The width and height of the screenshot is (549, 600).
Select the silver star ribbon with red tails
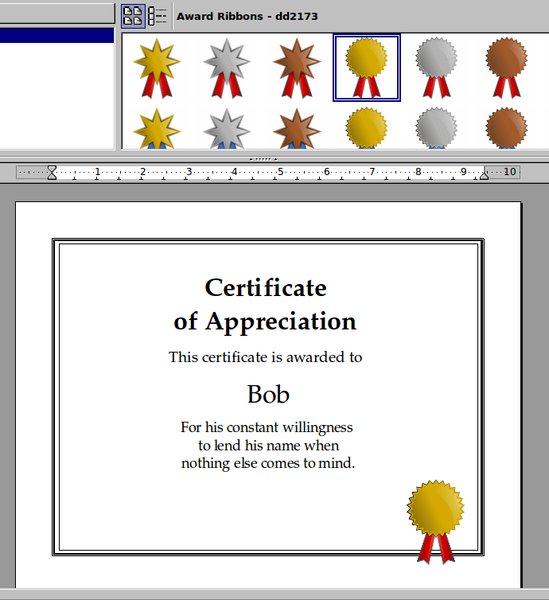(x=227, y=68)
